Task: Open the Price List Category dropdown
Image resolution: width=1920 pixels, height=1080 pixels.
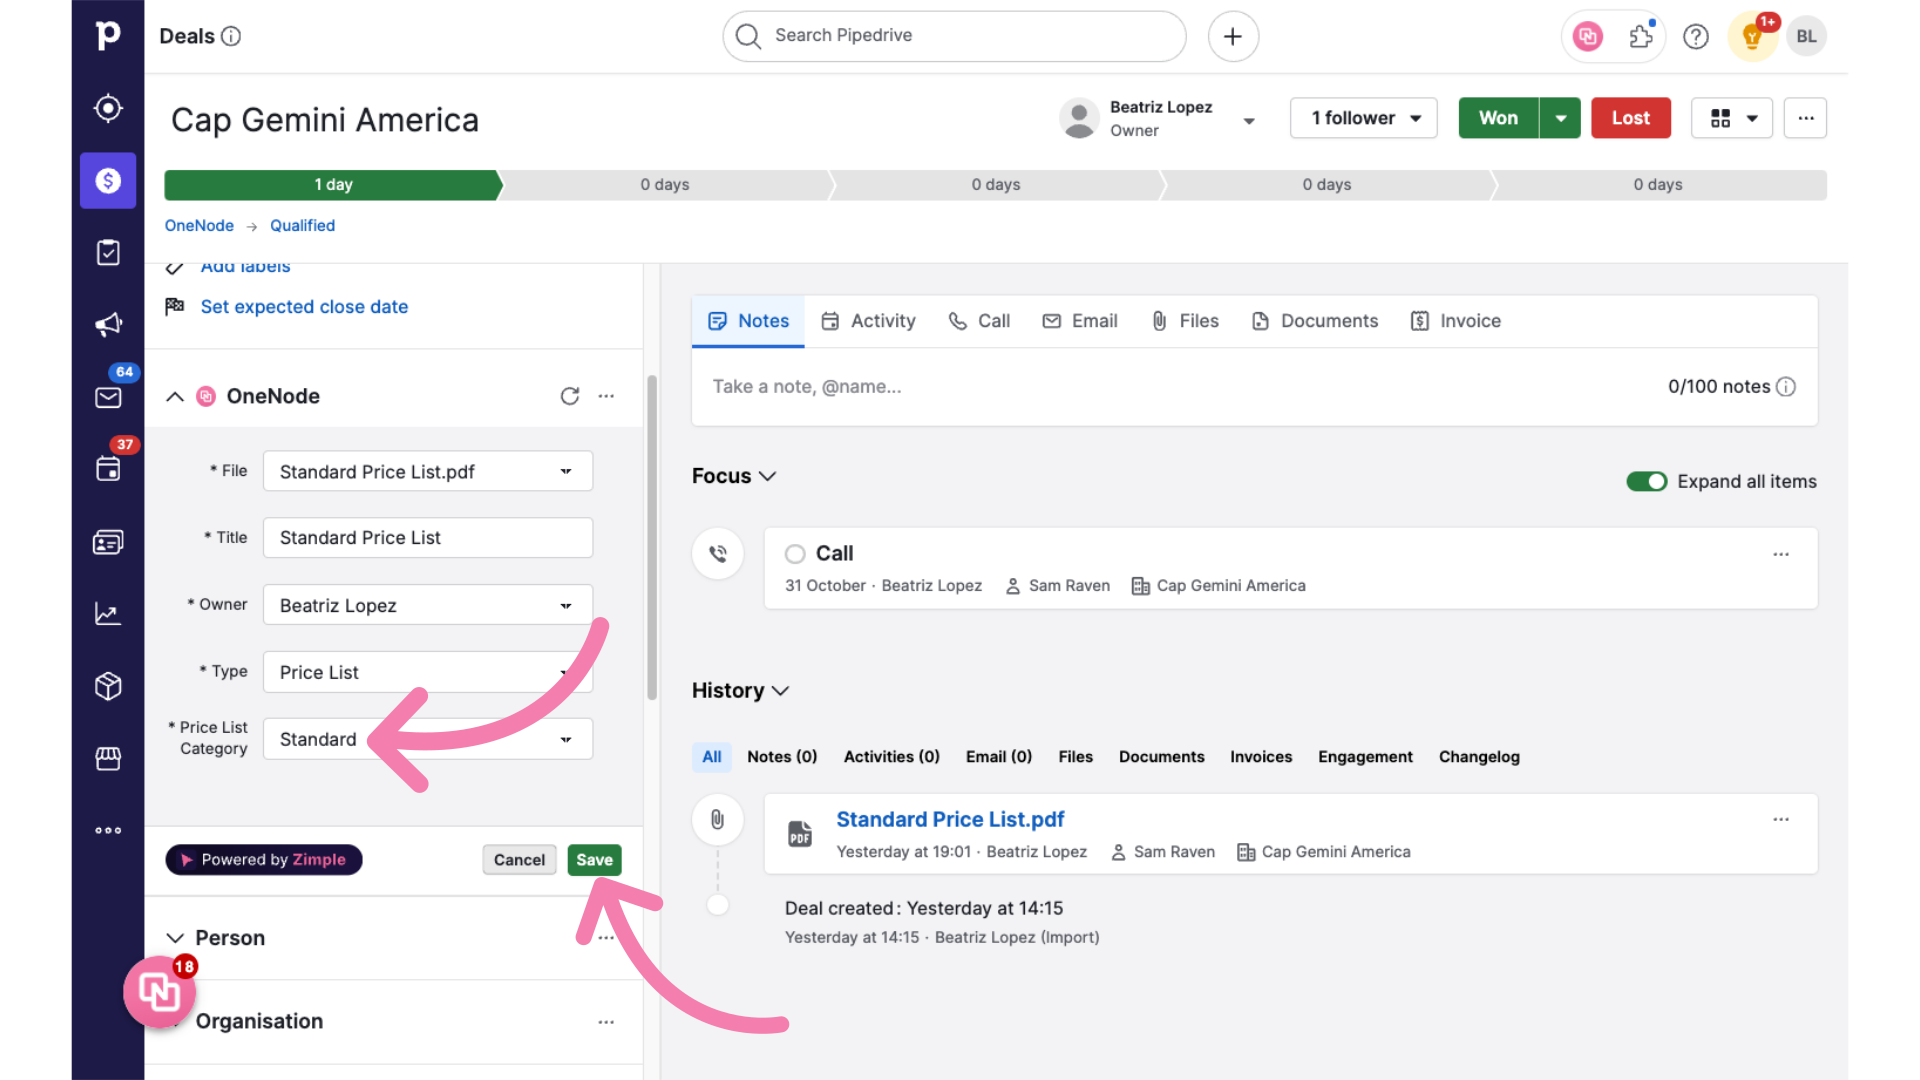Action: 428,739
